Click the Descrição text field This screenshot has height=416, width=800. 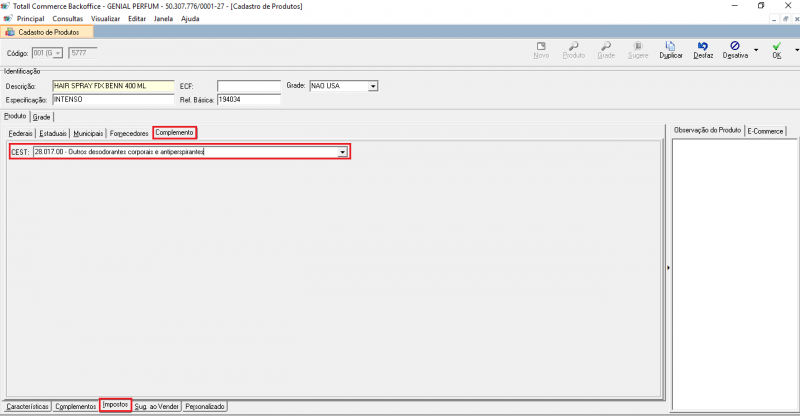[112, 86]
